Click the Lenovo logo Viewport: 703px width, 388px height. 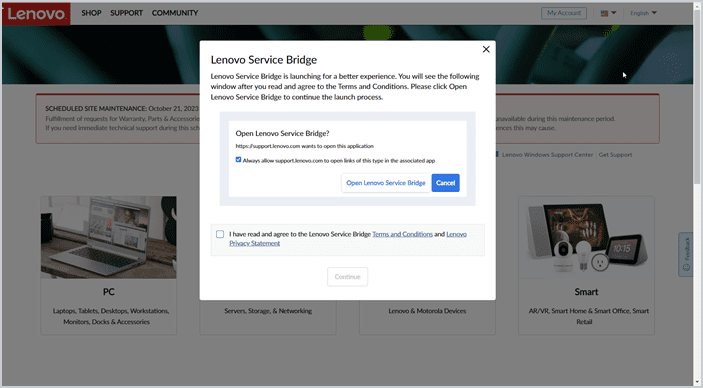pos(36,13)
